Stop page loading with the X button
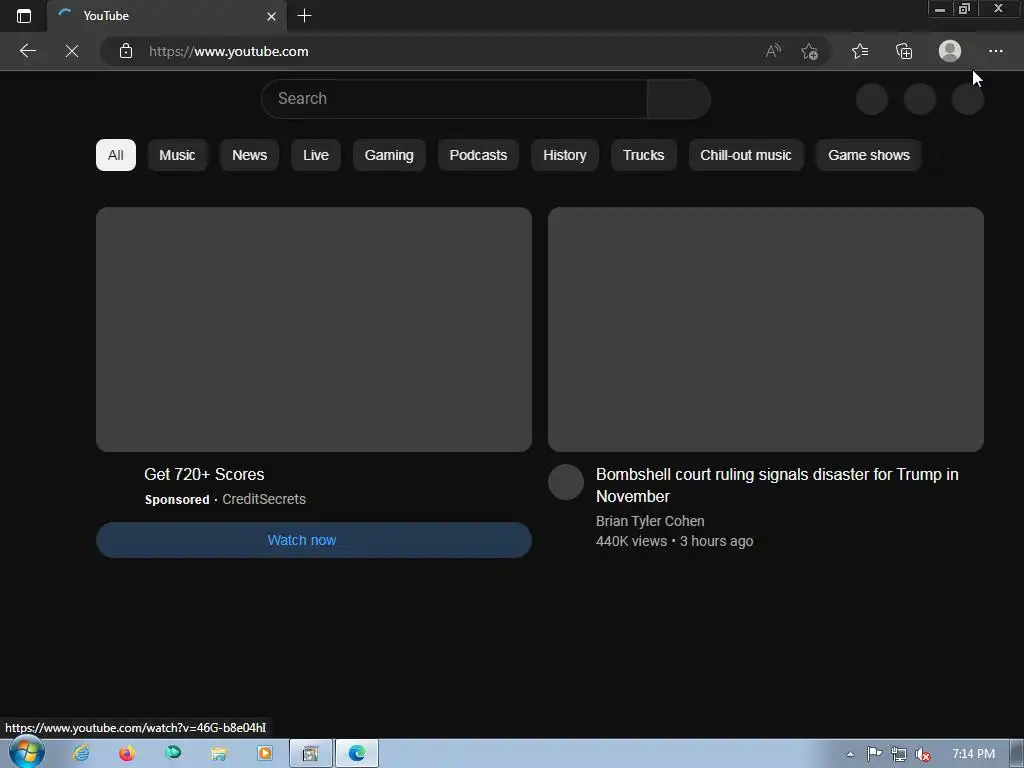Image resolution: width=1024 pixels, height=768 pixels. click(x=72, y=51)
